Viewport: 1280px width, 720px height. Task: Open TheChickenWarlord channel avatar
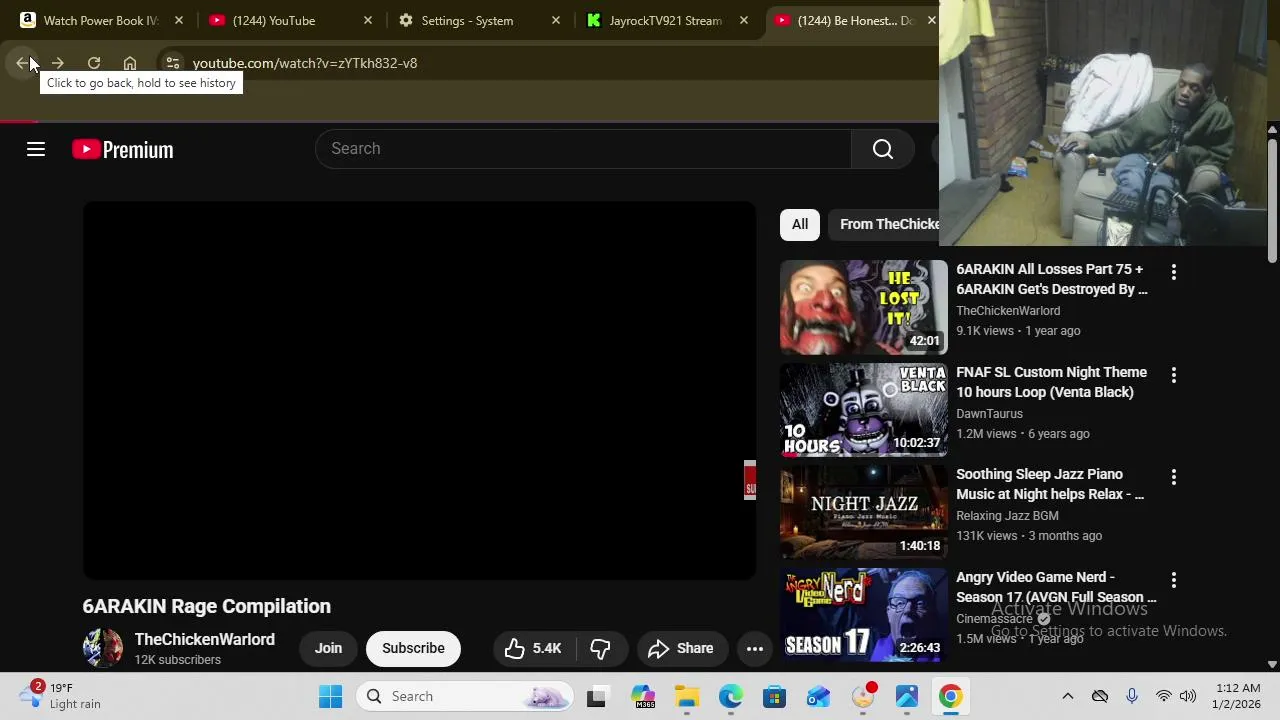pyautogui.click(x=102, y=648)
